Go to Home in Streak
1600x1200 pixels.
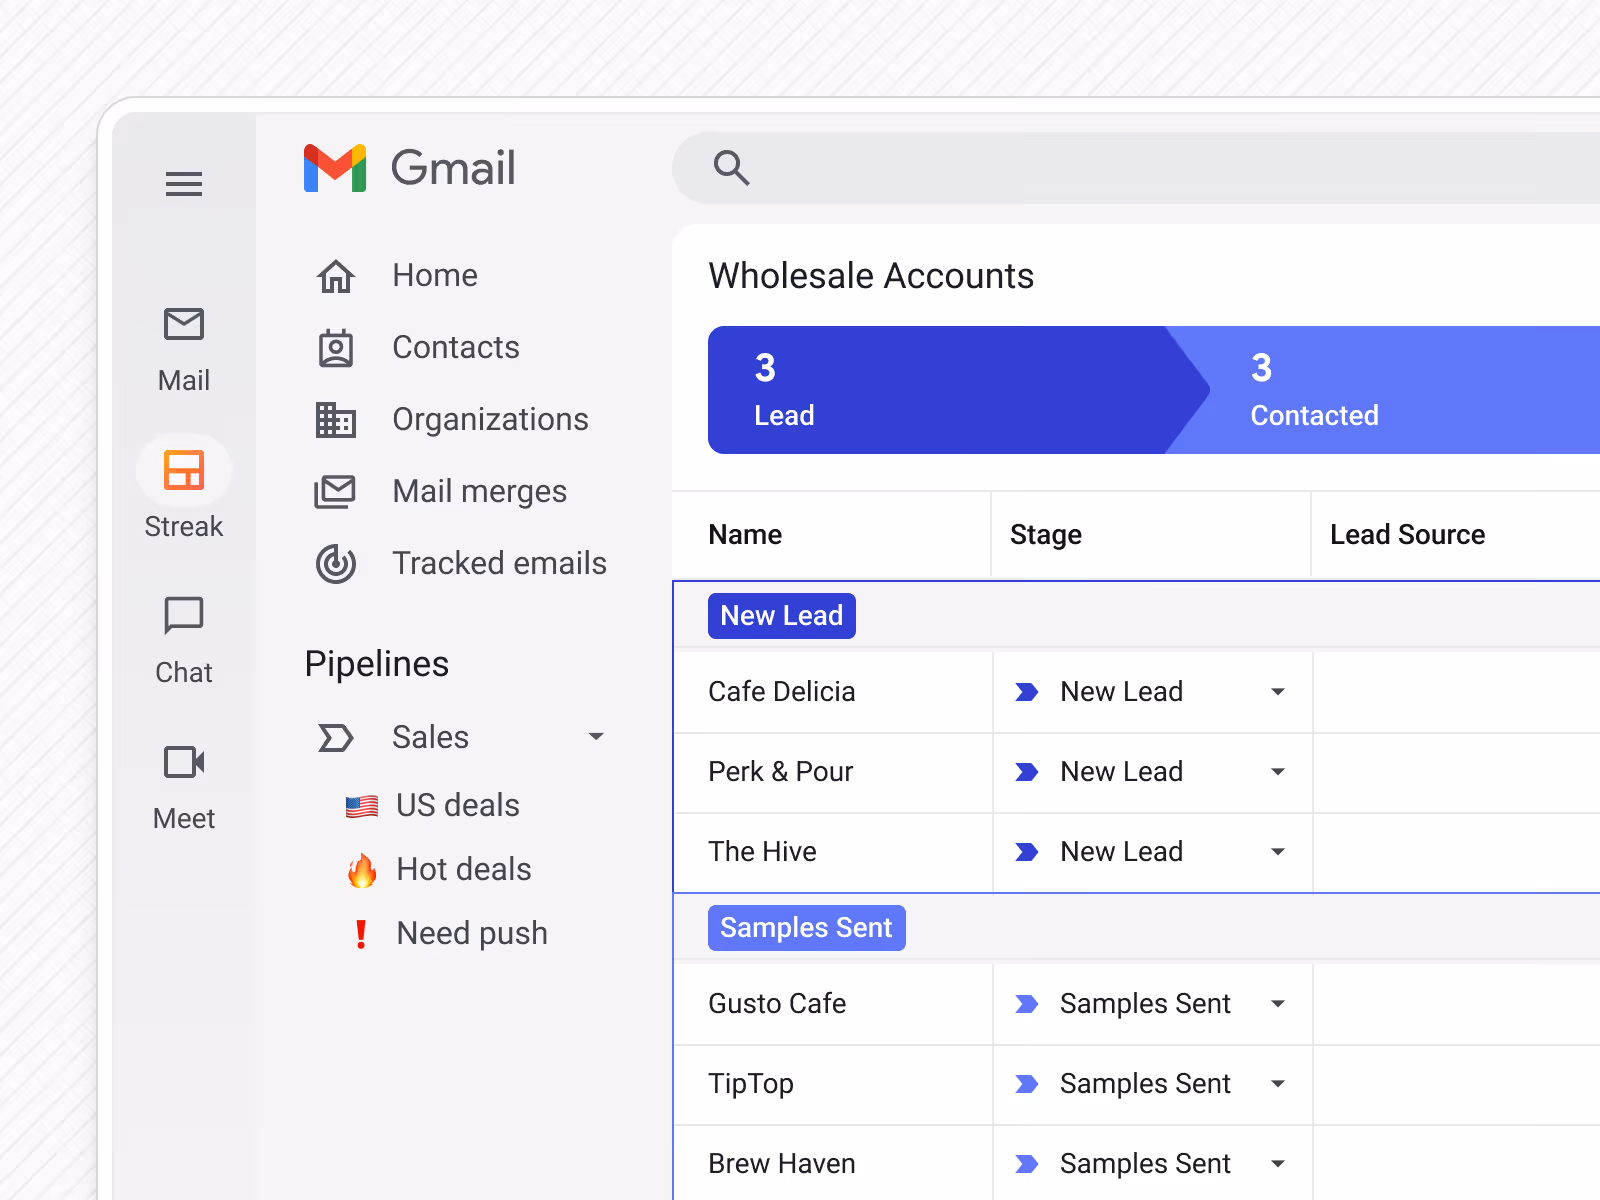pyautogui.click(x=434, y=275)
